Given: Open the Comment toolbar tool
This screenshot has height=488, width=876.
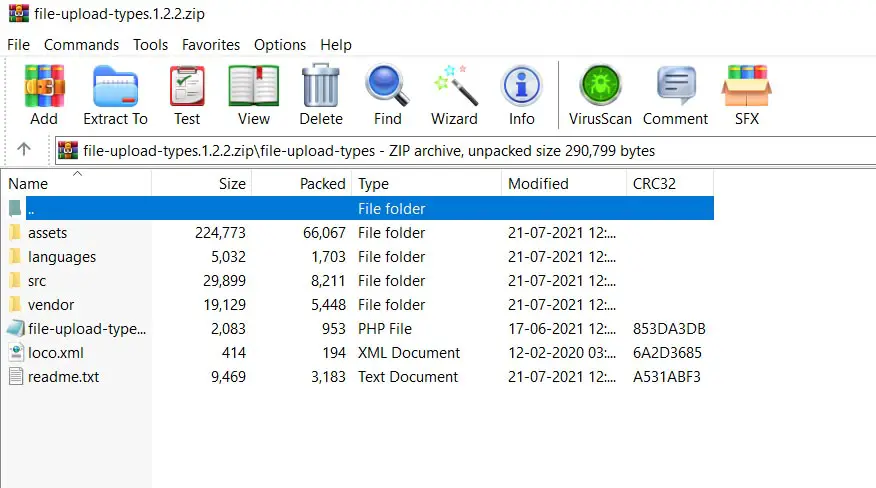Looking at the screenshot, I should point(676,86).
